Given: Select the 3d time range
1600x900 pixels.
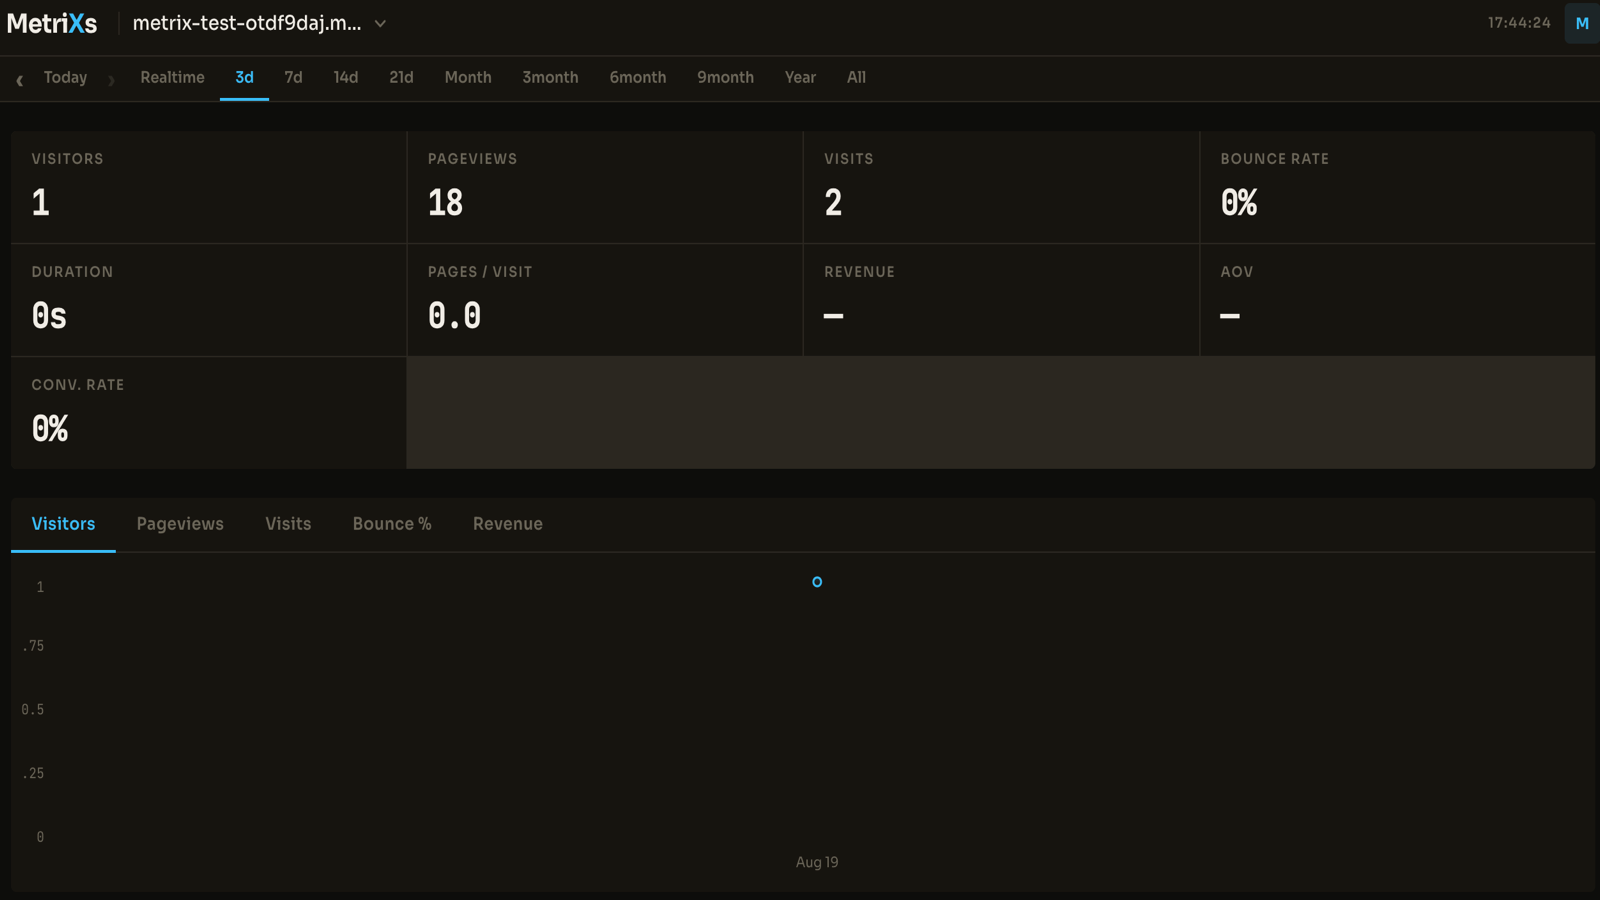Looking at the screenshot, I should [x=244, y=77].
